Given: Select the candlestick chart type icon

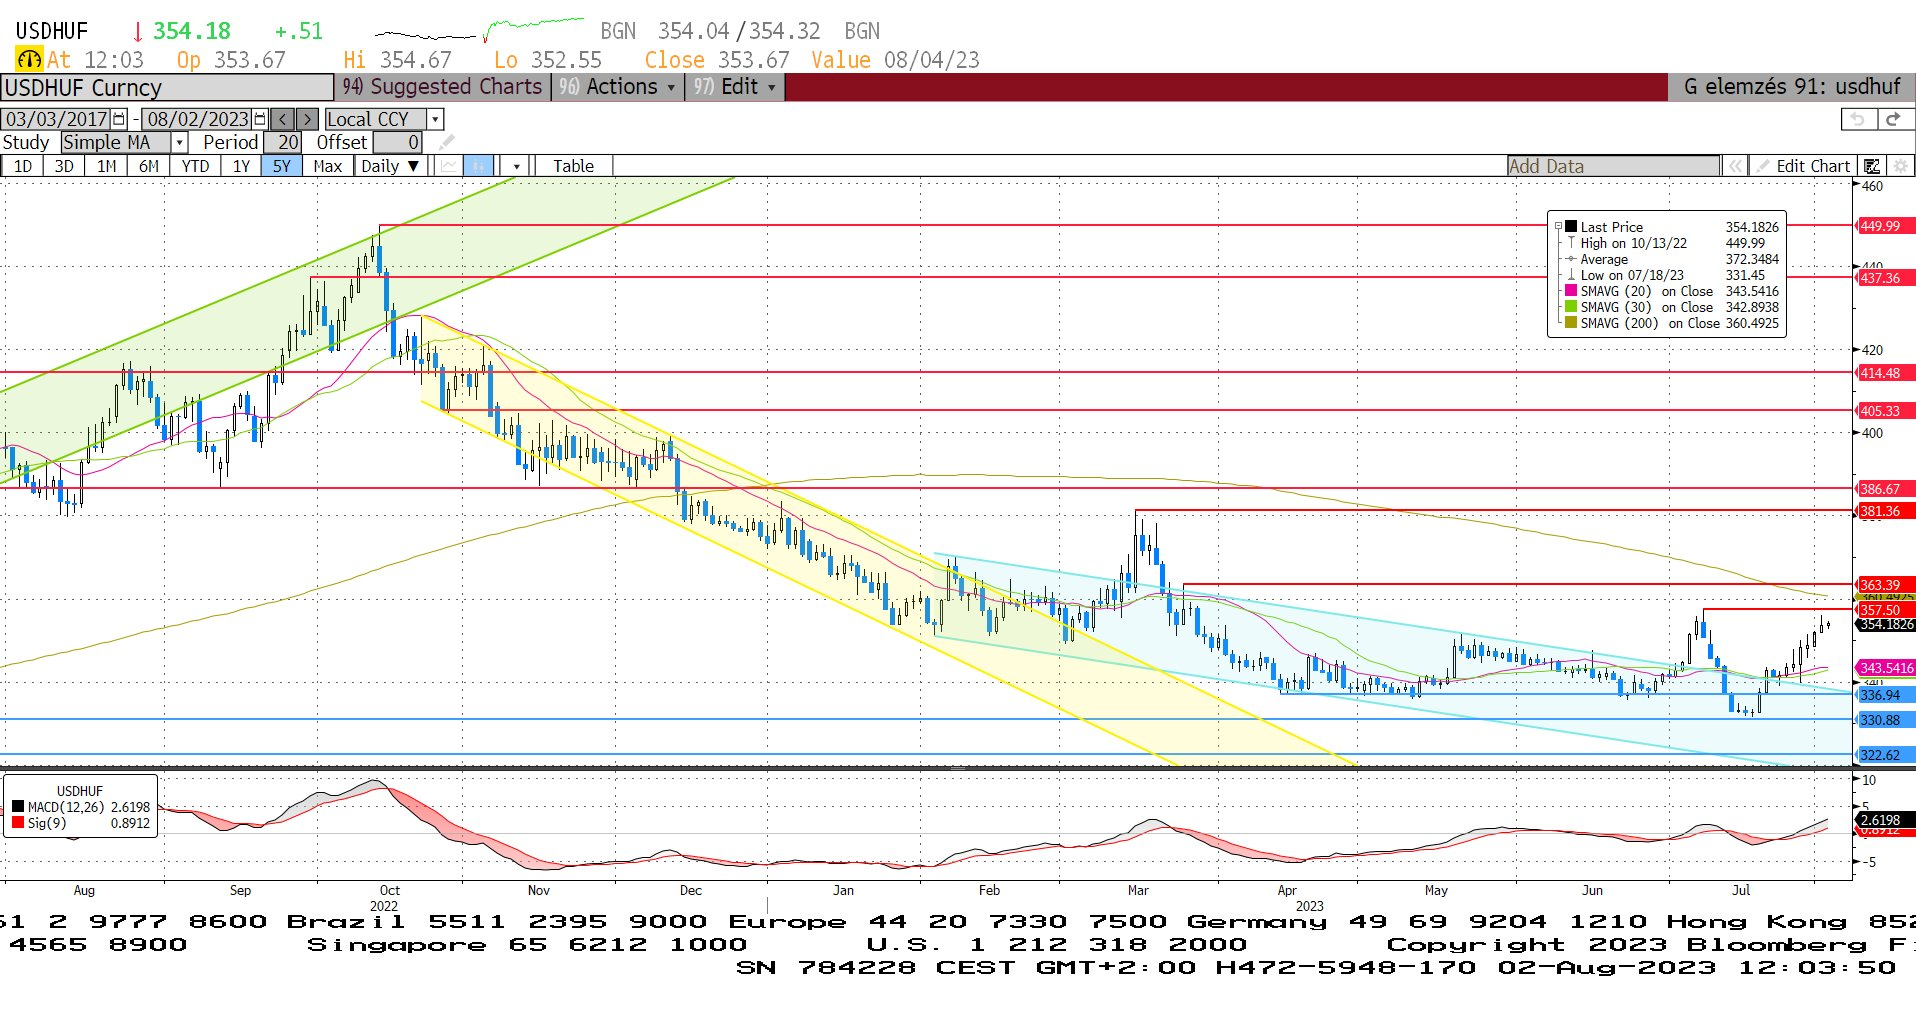Looking at the screenshot, I should point(478,166).
